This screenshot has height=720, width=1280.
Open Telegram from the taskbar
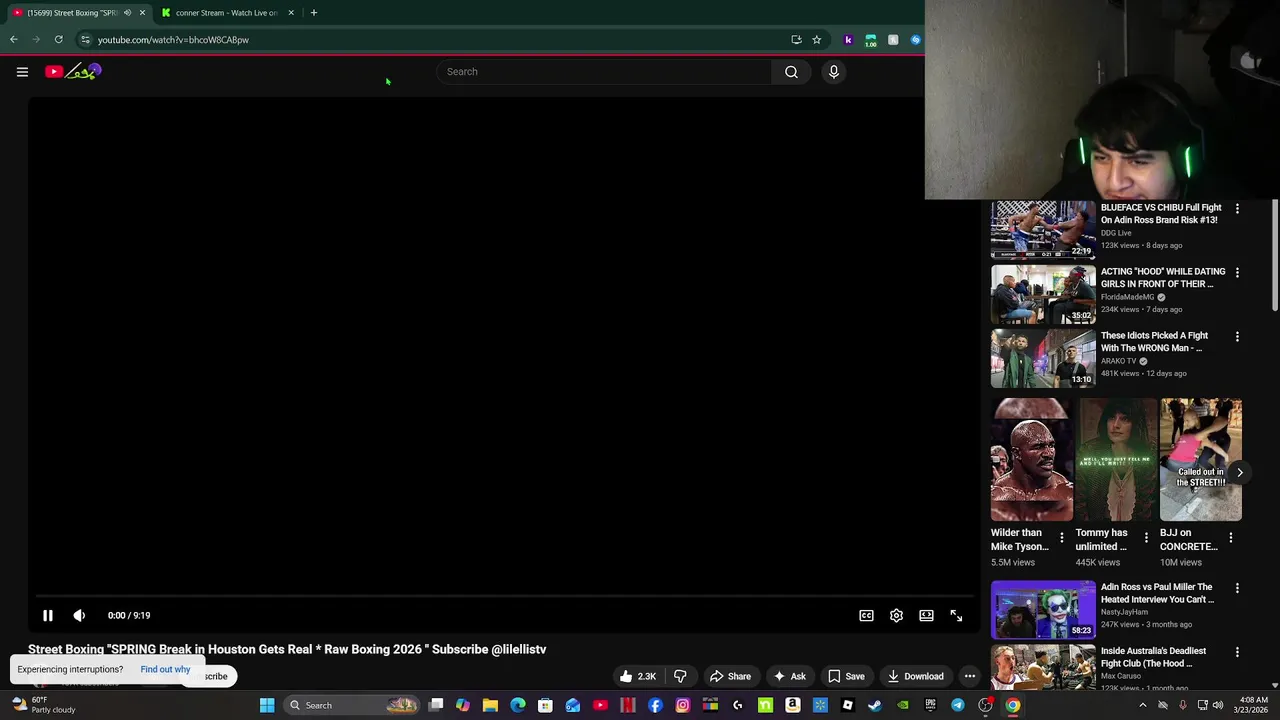click(x=957, y=705)
